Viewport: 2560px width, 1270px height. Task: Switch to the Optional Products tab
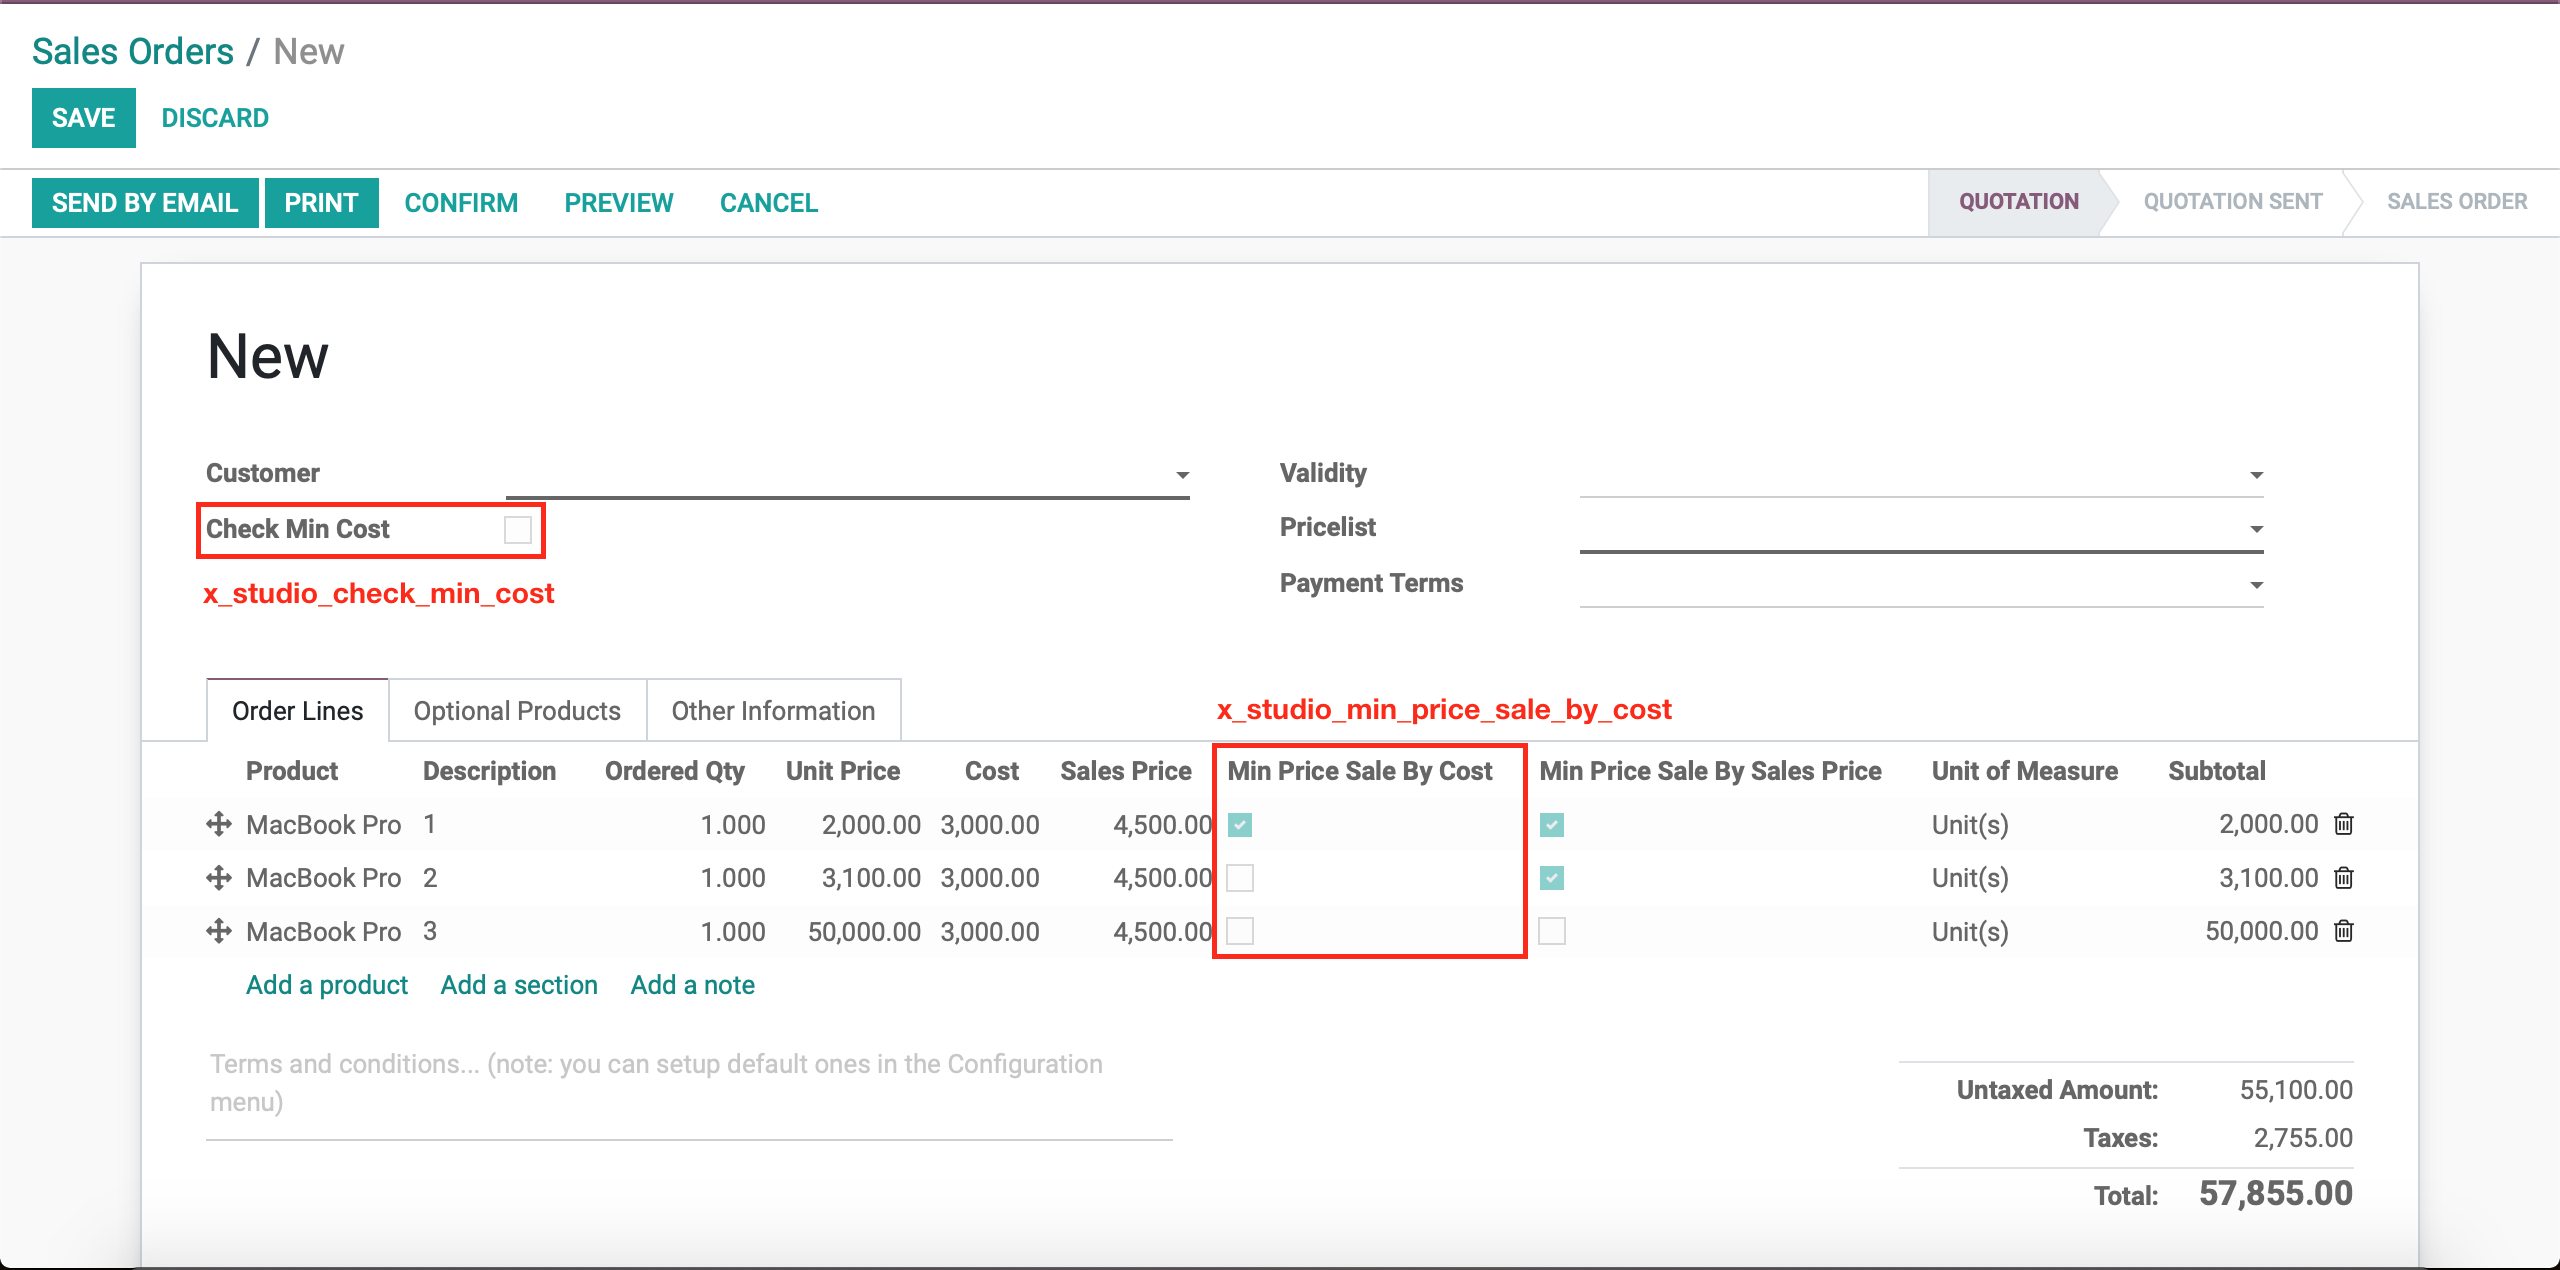pyautogui.click(x=517, y=711)
